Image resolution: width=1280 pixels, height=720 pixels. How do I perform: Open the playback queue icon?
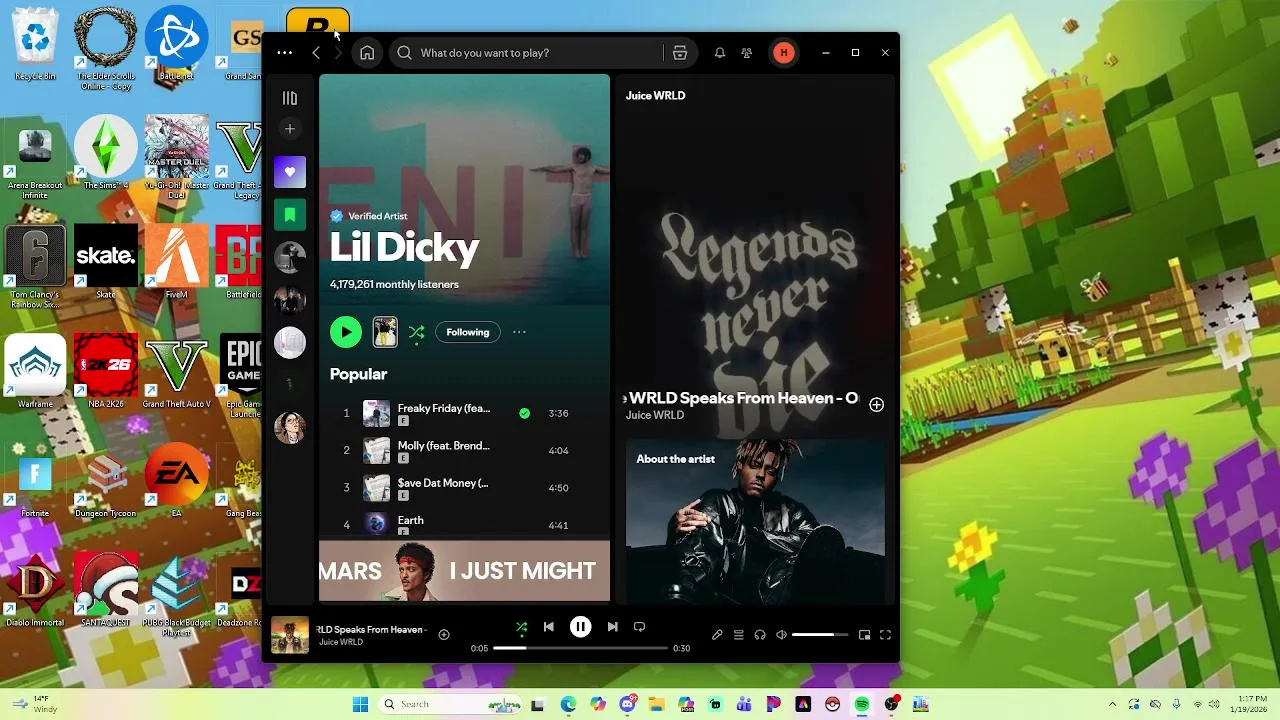739,635
